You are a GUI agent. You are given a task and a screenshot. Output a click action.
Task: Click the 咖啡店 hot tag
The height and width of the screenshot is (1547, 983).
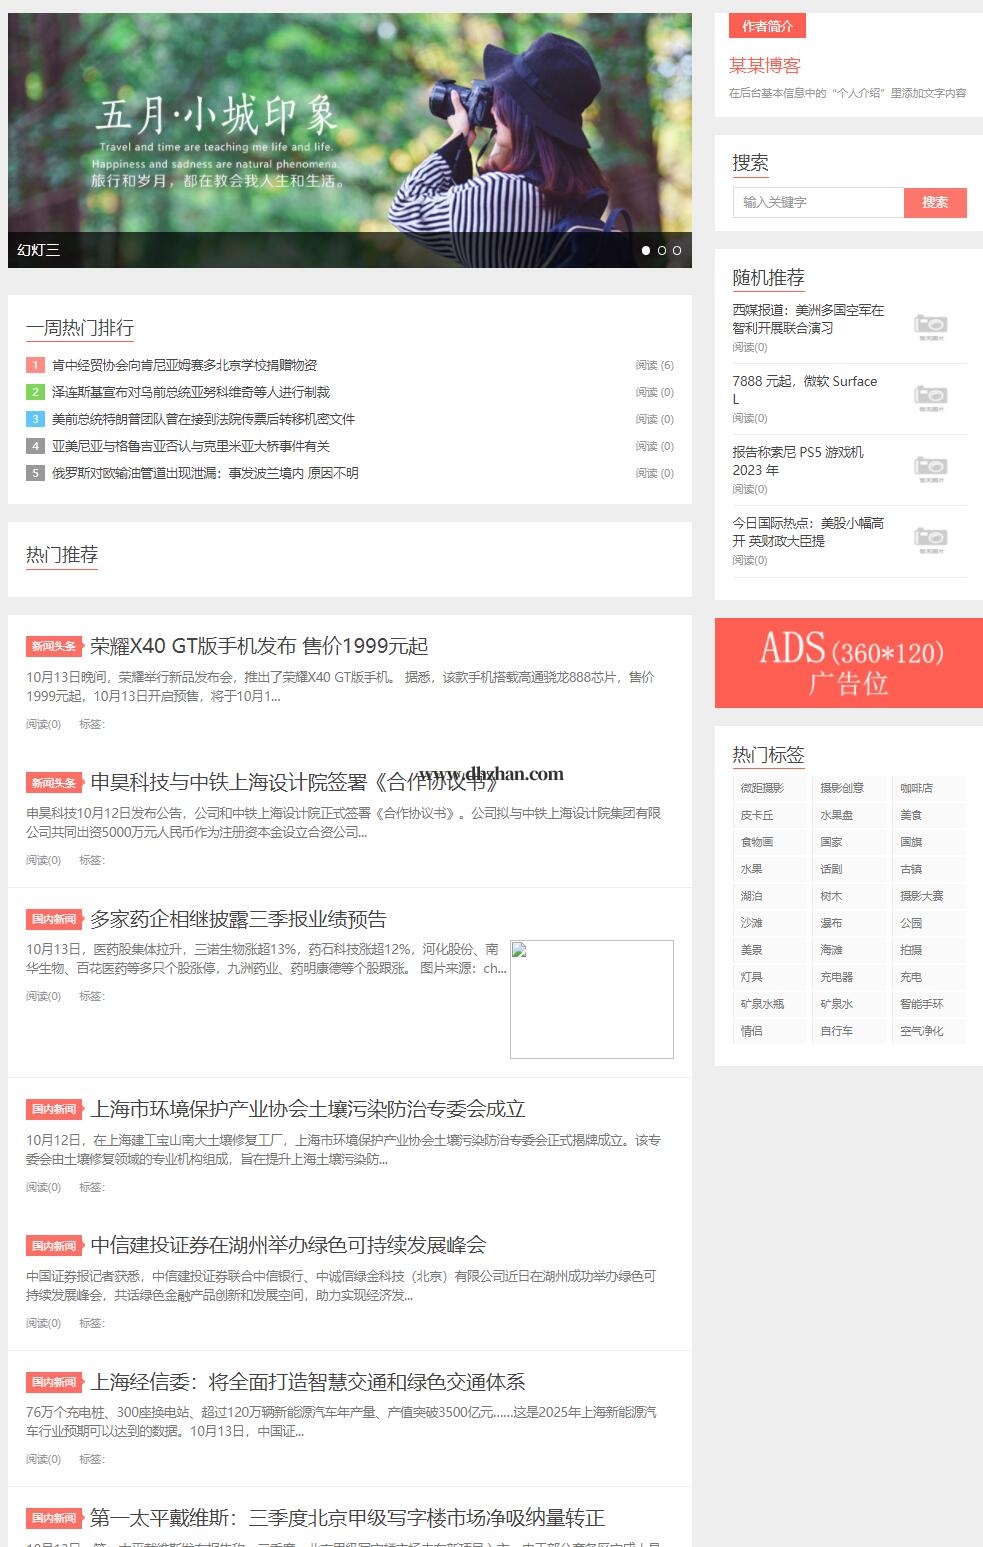point(916,788)
